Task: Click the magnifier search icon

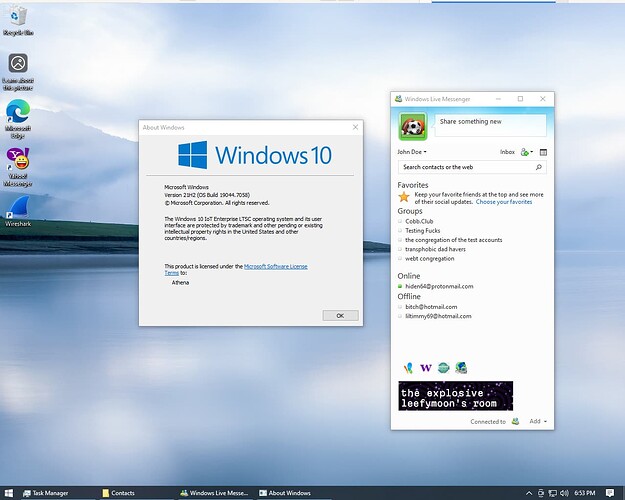Action: coord(539,167)
